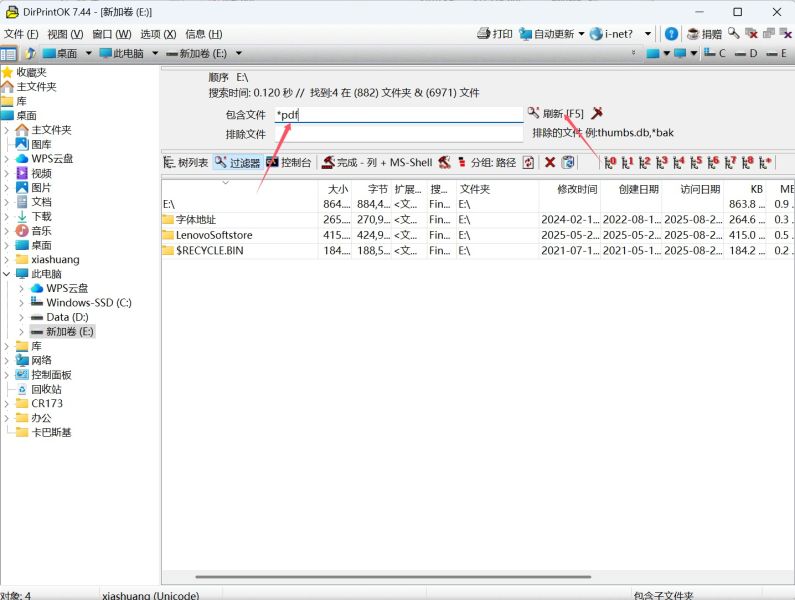Viewport: 795px width, 600px height.
Task: Open dropdown beside monitor icon at right
Action: (x=693, y=53)
